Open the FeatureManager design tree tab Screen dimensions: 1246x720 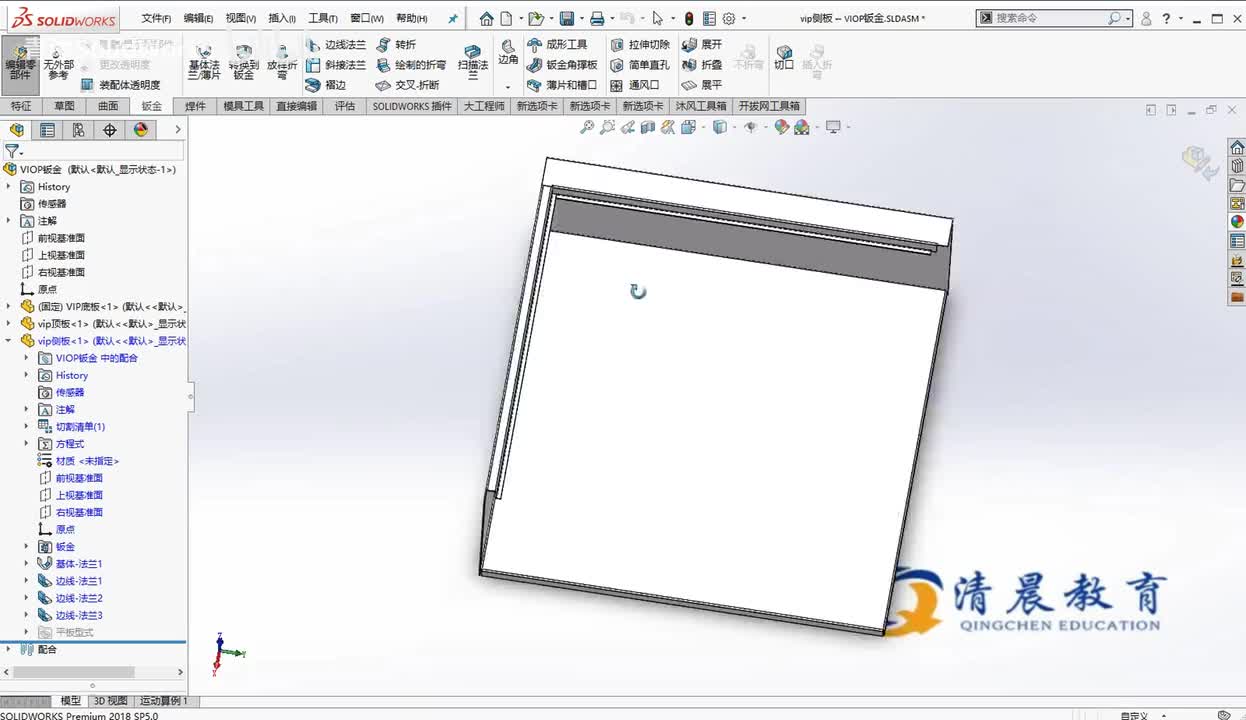tap(16, 130)
